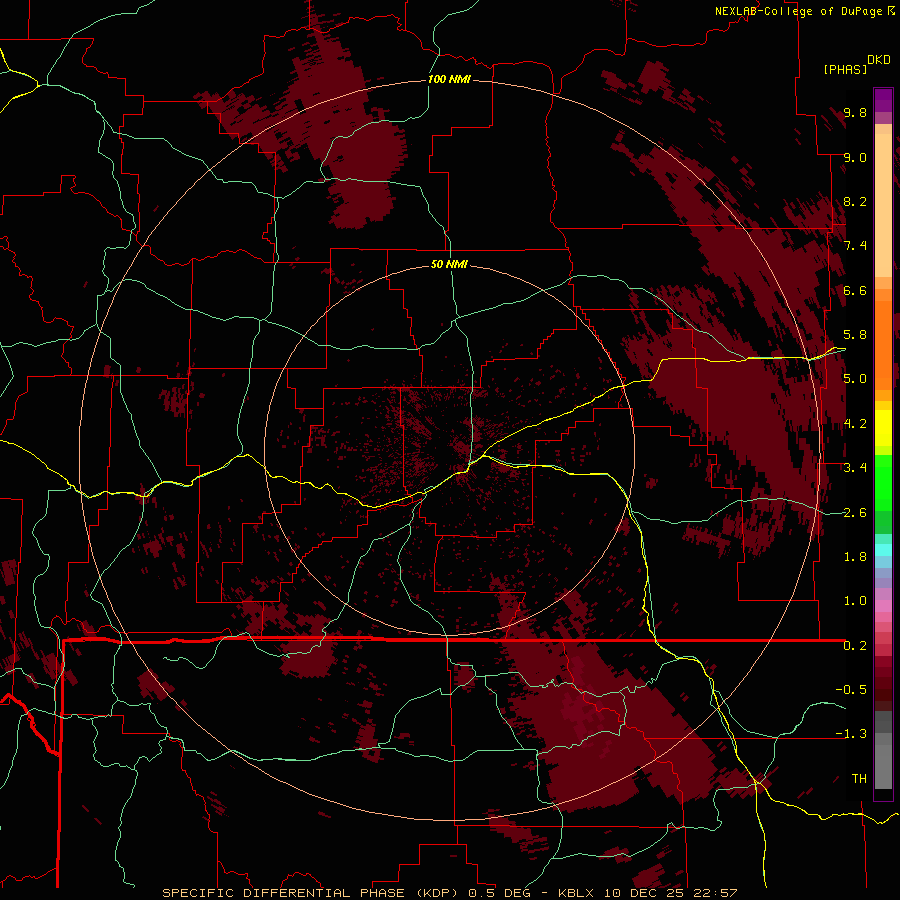Click the 2.6 value on the scale

click(855, 513)
